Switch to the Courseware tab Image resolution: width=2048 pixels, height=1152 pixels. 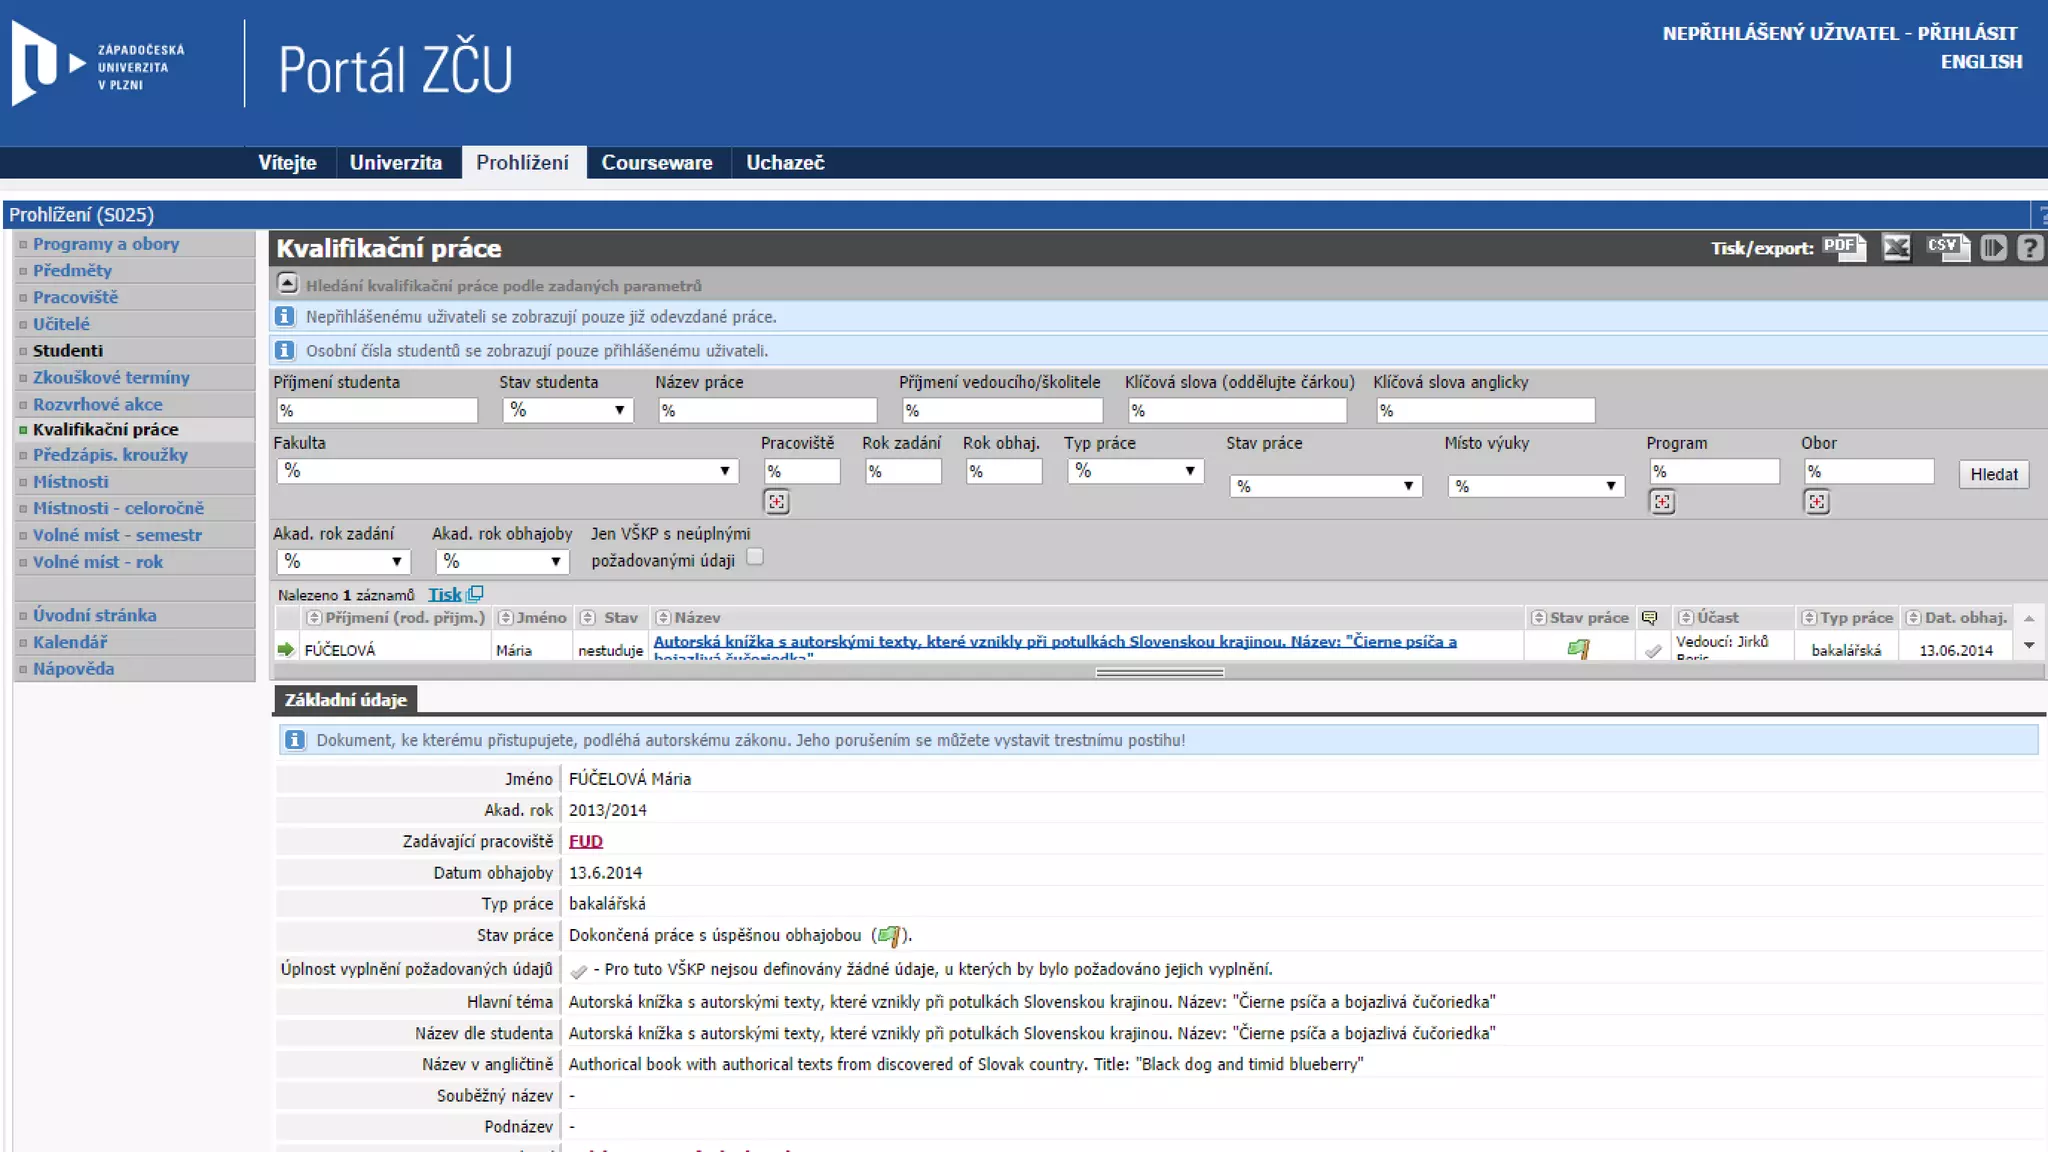tap(657, 162)
